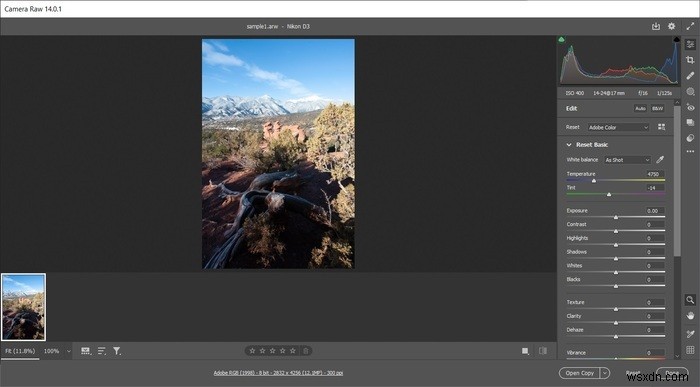Toggle highlight clipping warning in histogram
Viewport: 700px width, 387px height.
coord(676,40)
